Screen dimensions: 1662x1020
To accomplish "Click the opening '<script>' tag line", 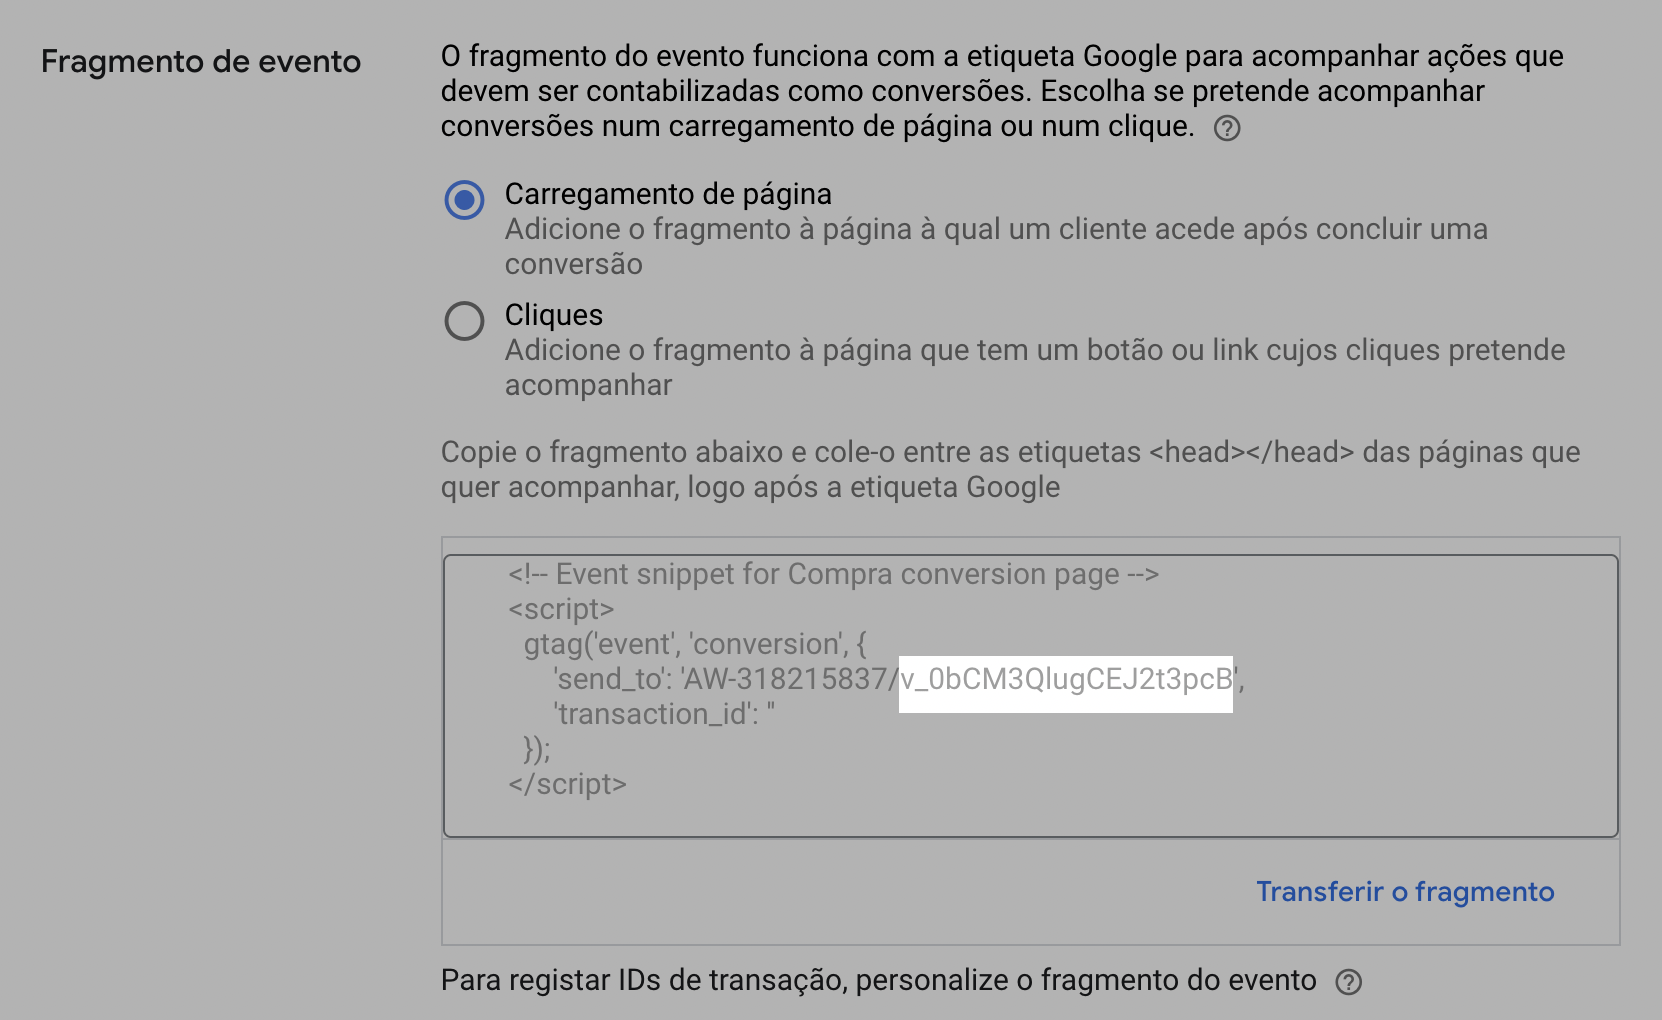I will (561, 609).
